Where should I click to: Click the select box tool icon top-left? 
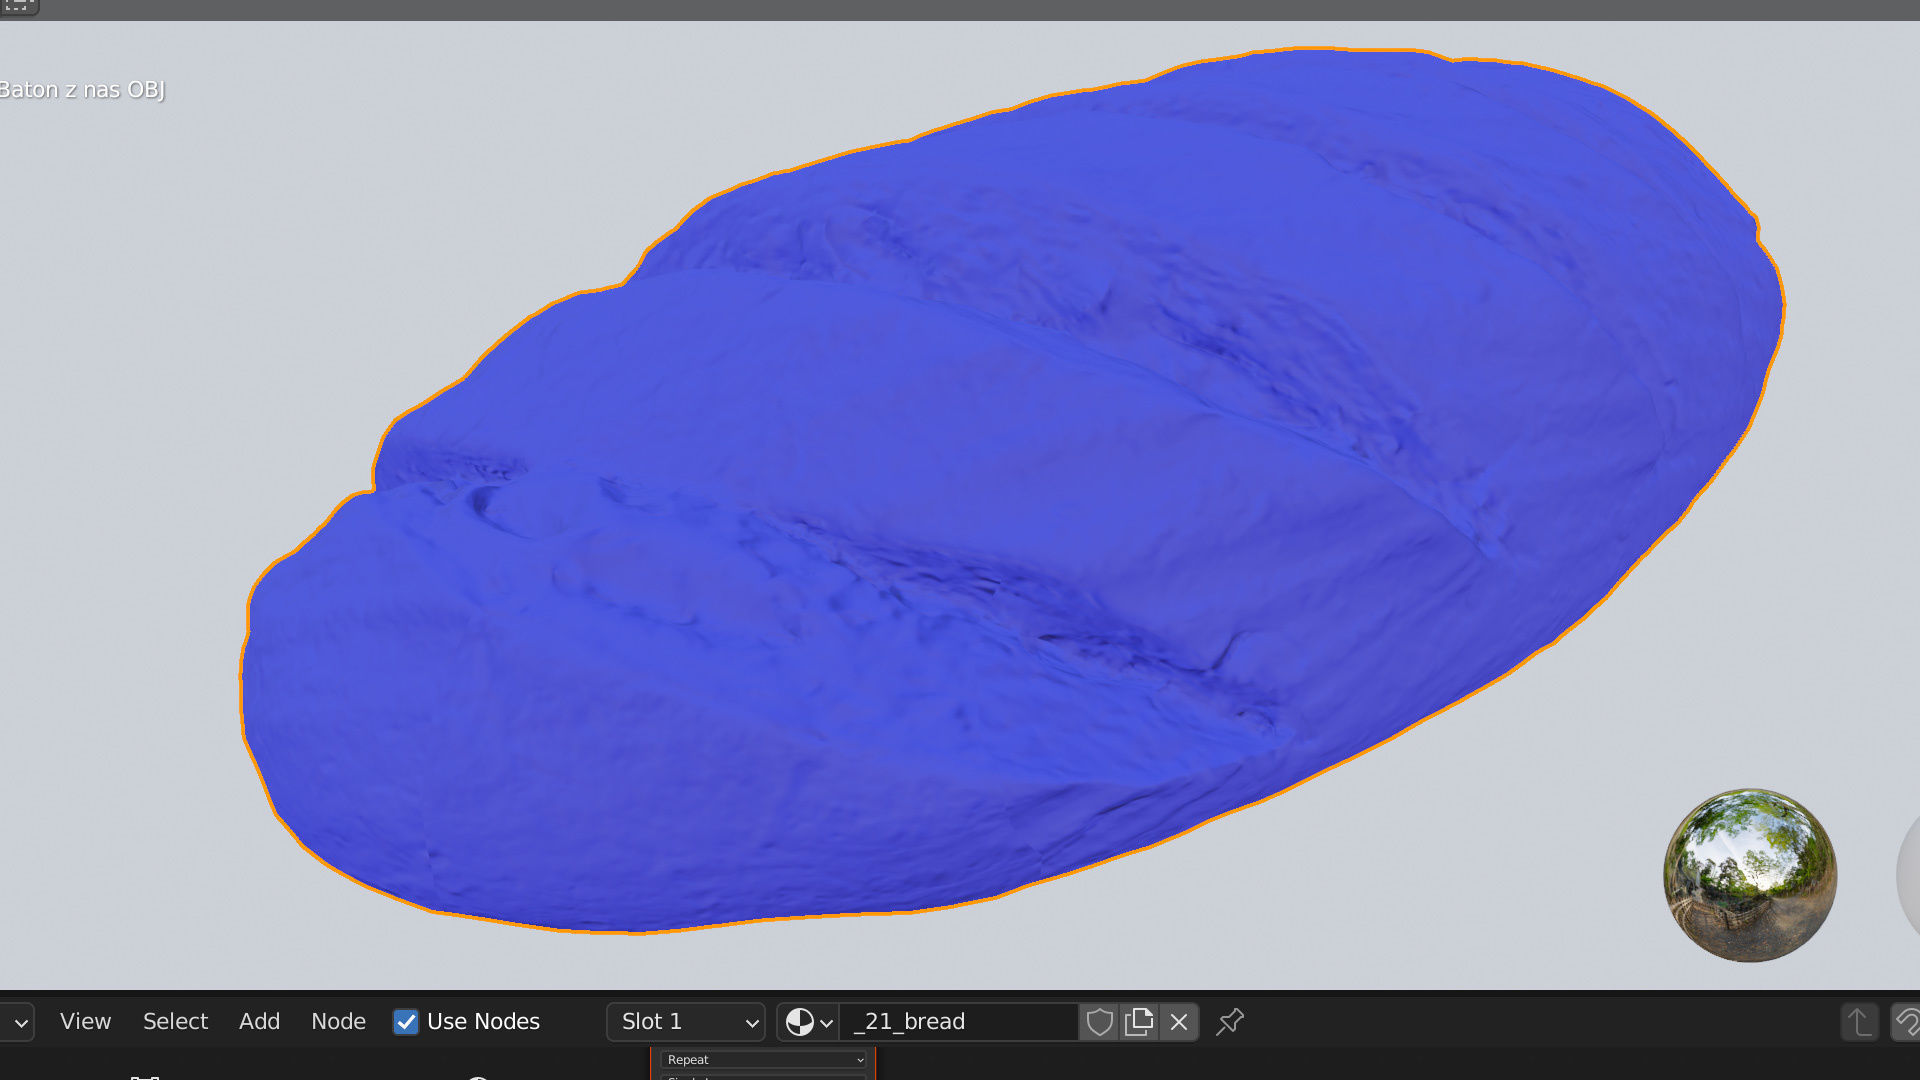tap(18, 6)
